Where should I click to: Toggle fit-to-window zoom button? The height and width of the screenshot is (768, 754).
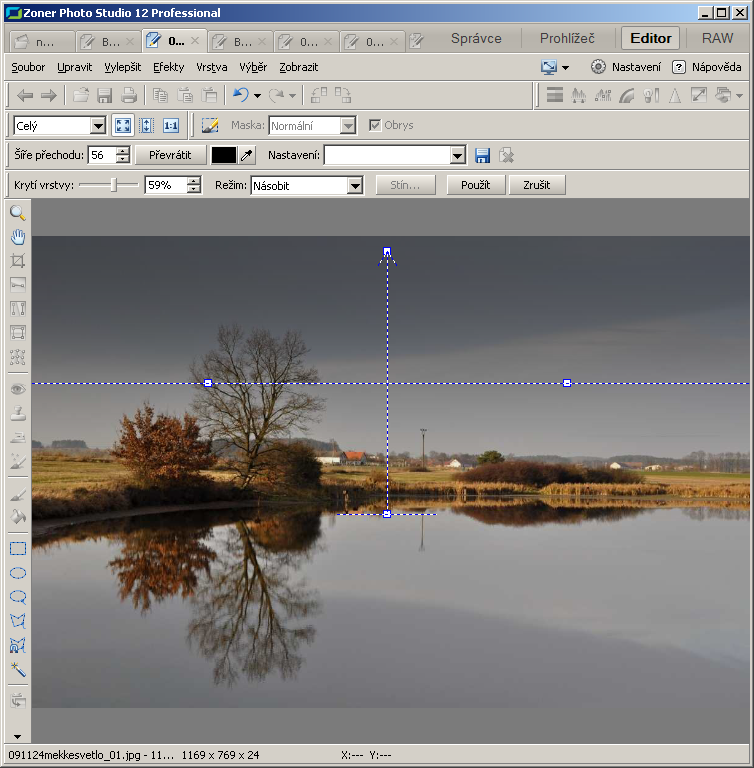pos(123,126)
